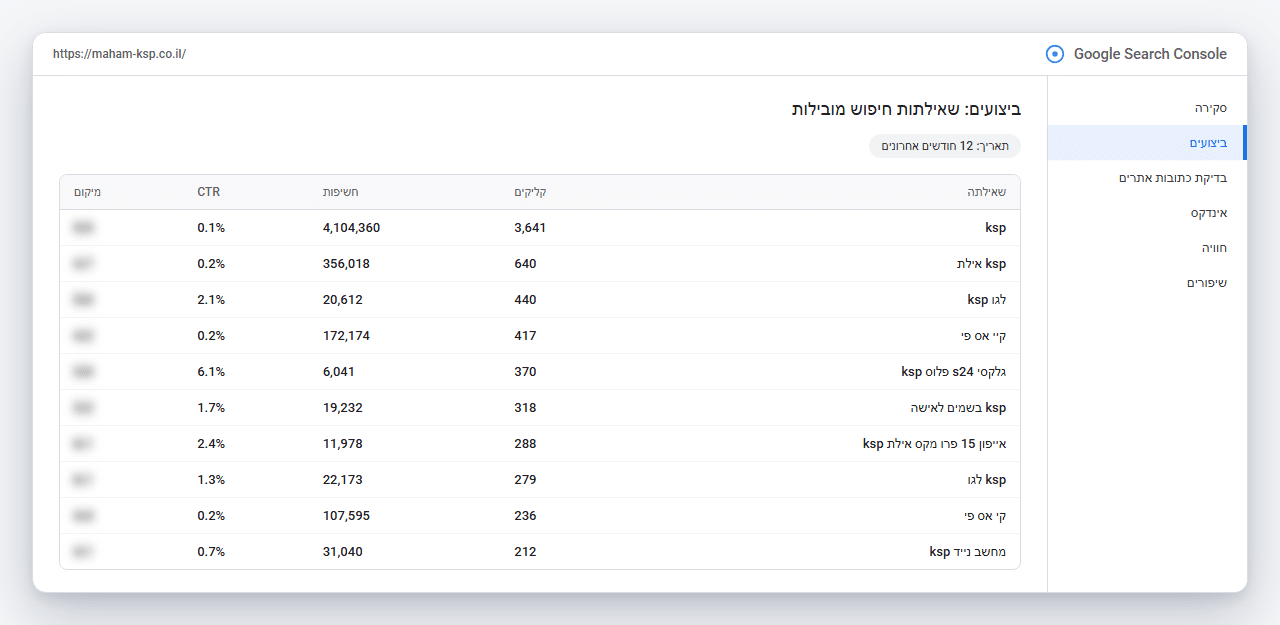Click the impressions value 20,612
The width and height of the screenshot is (1280, 625).
coord(343,300)
